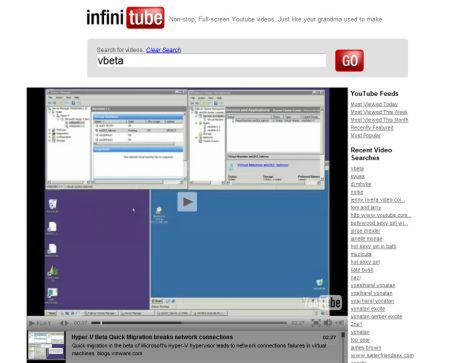Screen dimensions: 450x363
Task: Click the volume speaker icon
Action: 328,323
